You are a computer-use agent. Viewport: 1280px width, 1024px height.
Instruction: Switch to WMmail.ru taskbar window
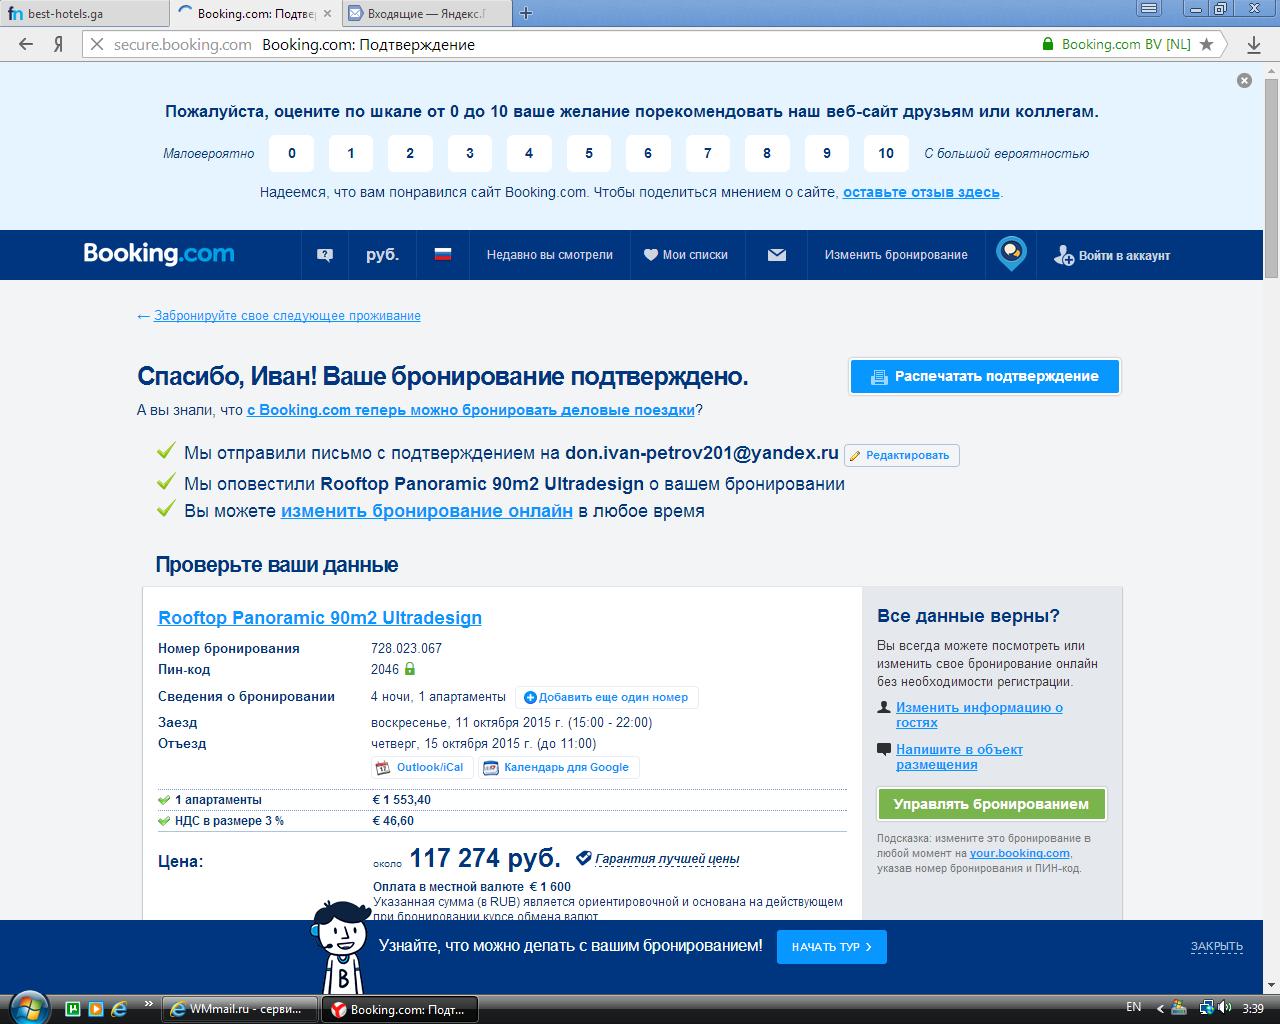point(240,1009)
